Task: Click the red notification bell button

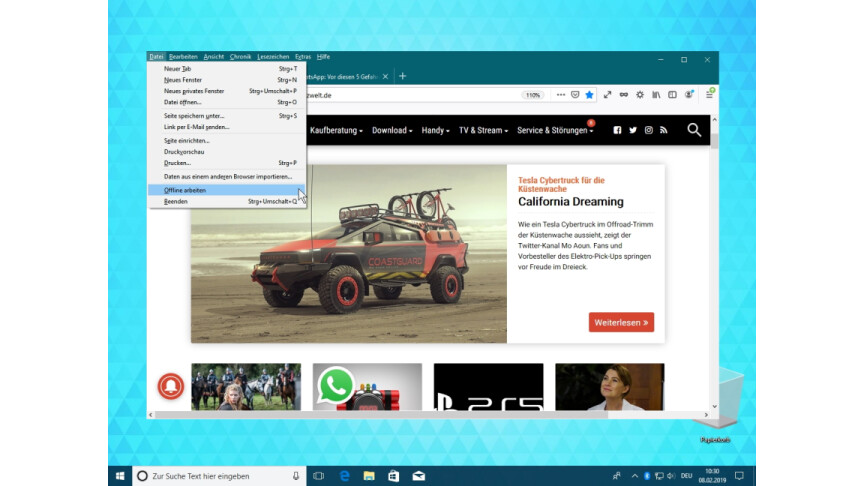Action: coord(170,385)
